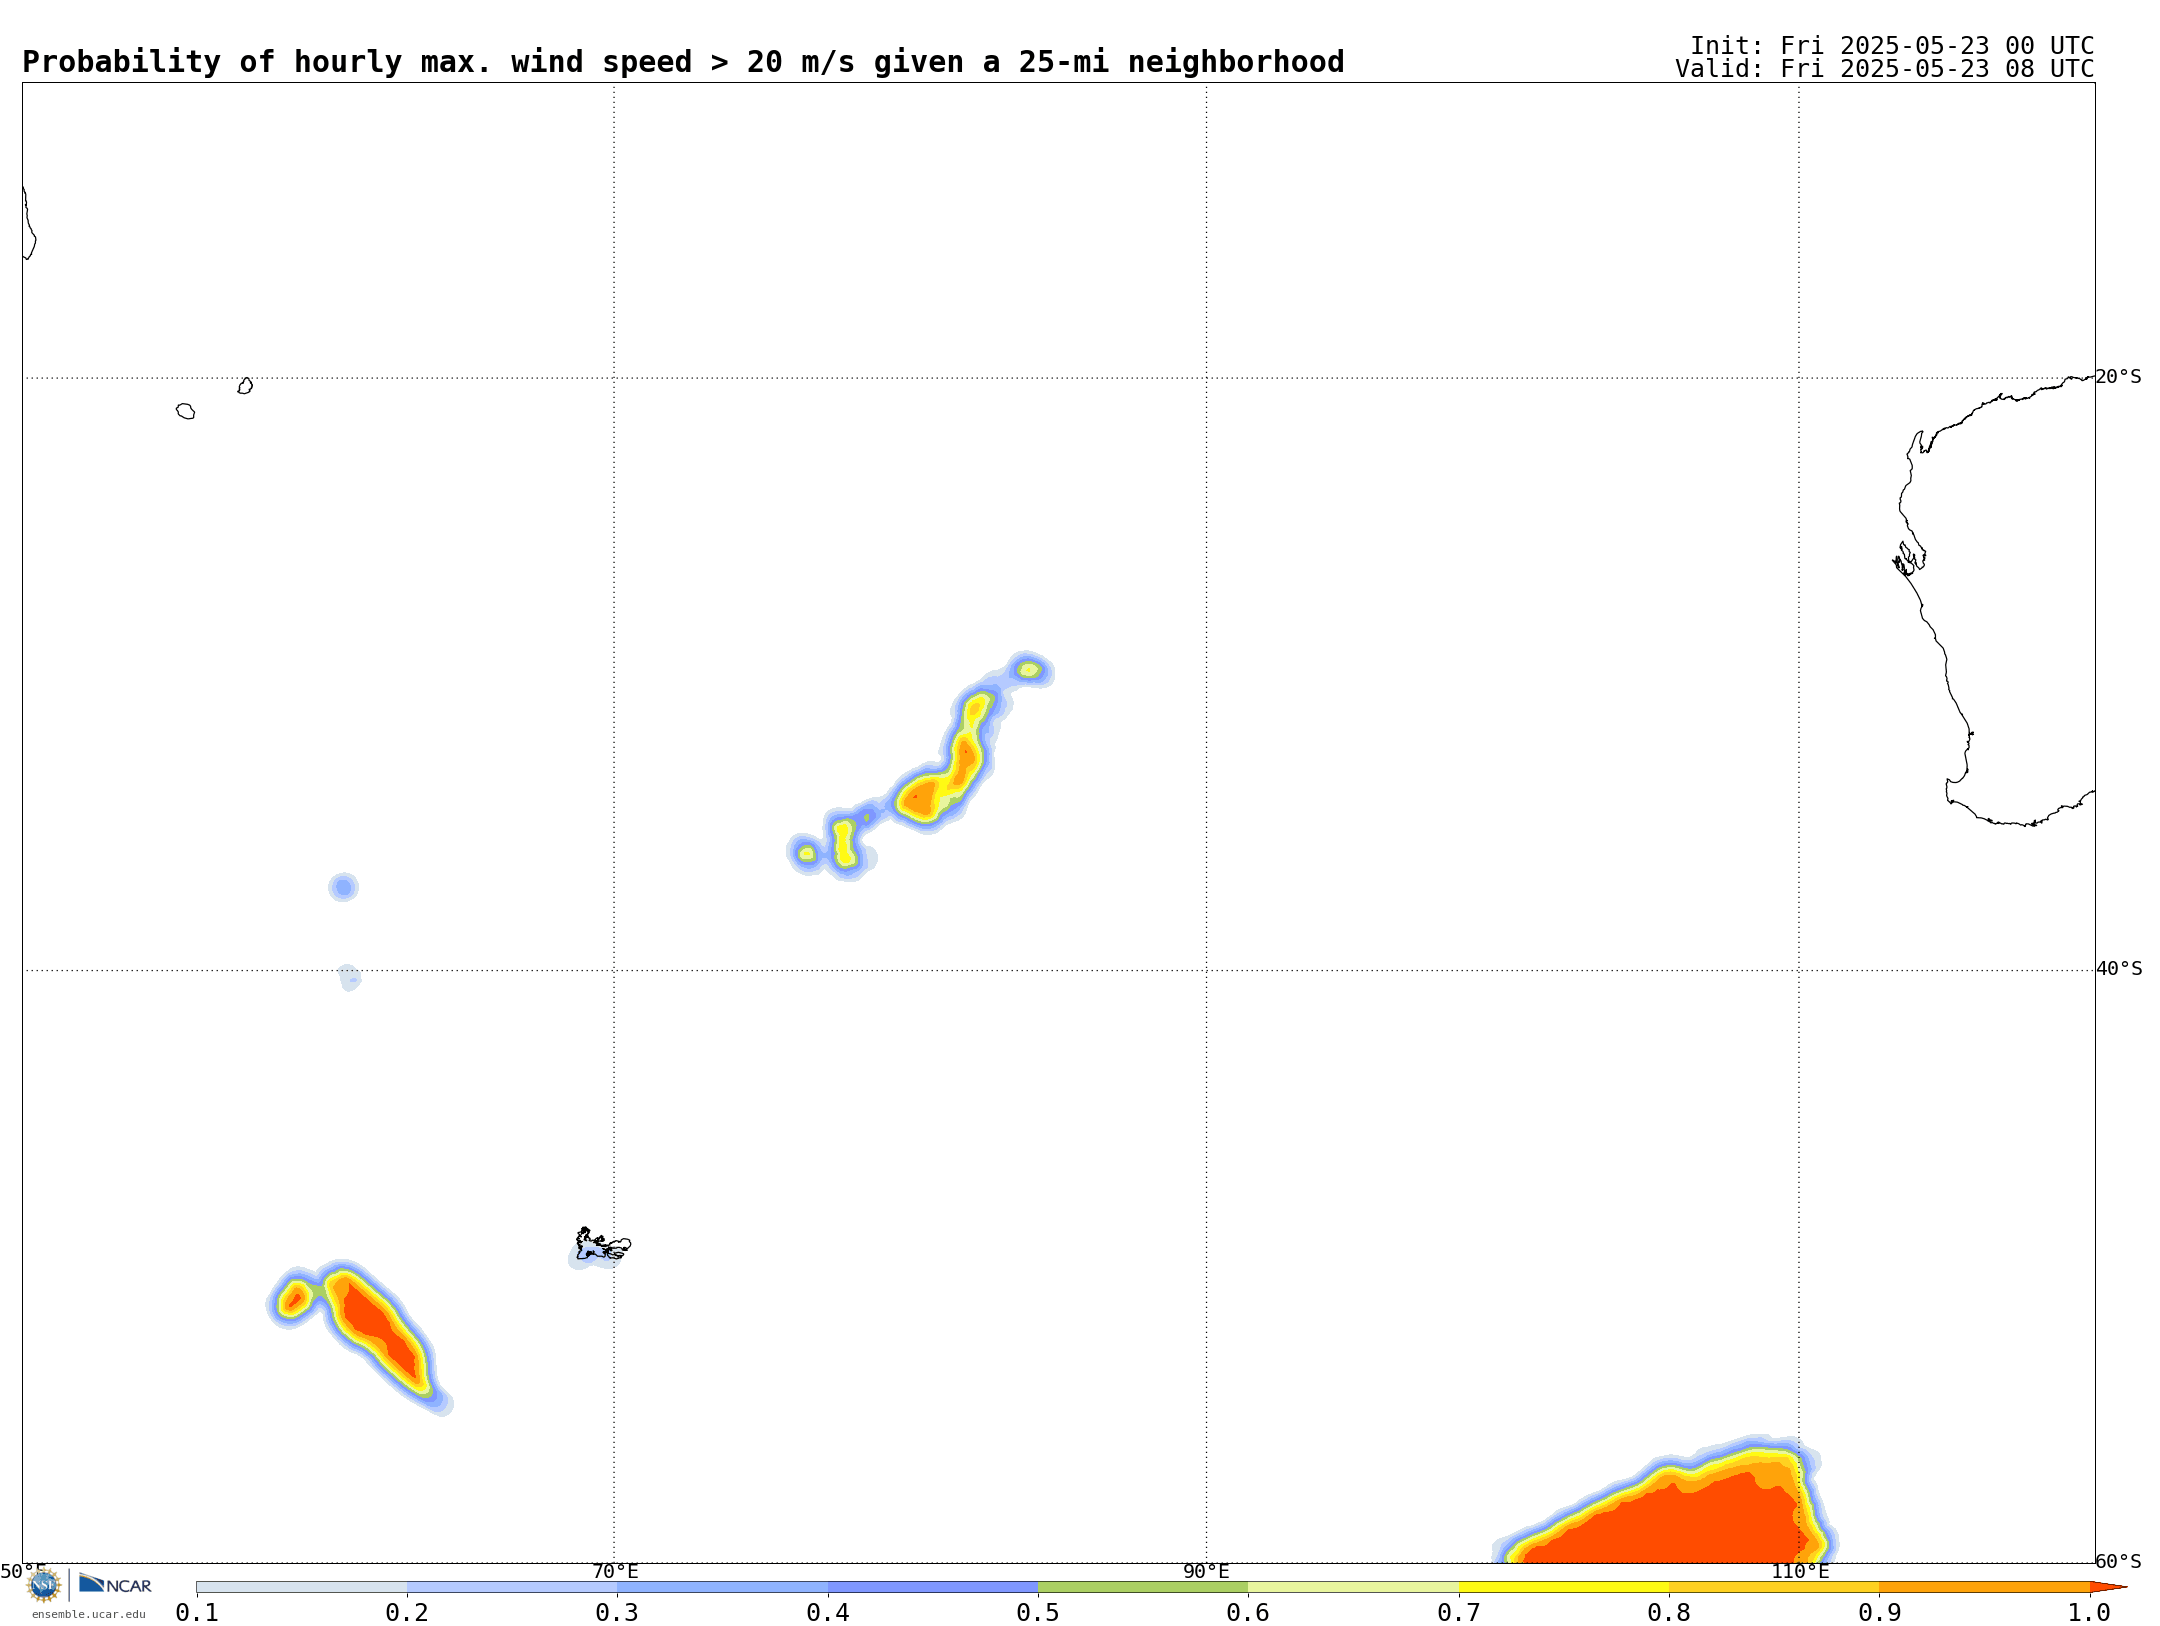Click the Kerguelen Islands outline near 70°E

click(x=603, y=1245)
